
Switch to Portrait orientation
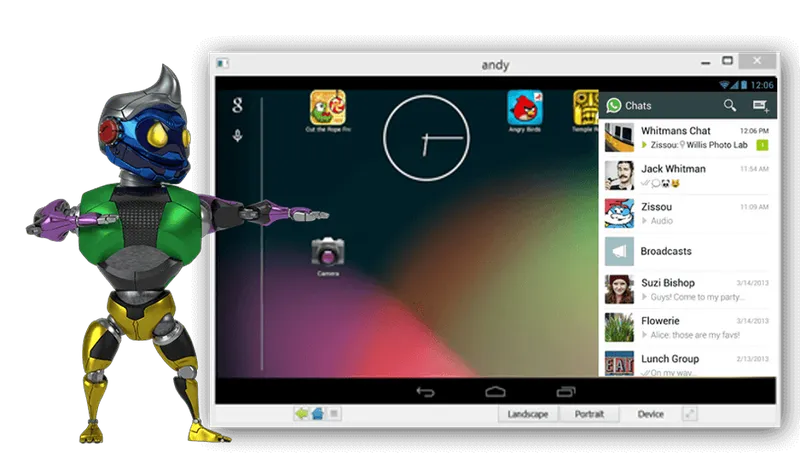pyautogui.click(x=589, y=414)
